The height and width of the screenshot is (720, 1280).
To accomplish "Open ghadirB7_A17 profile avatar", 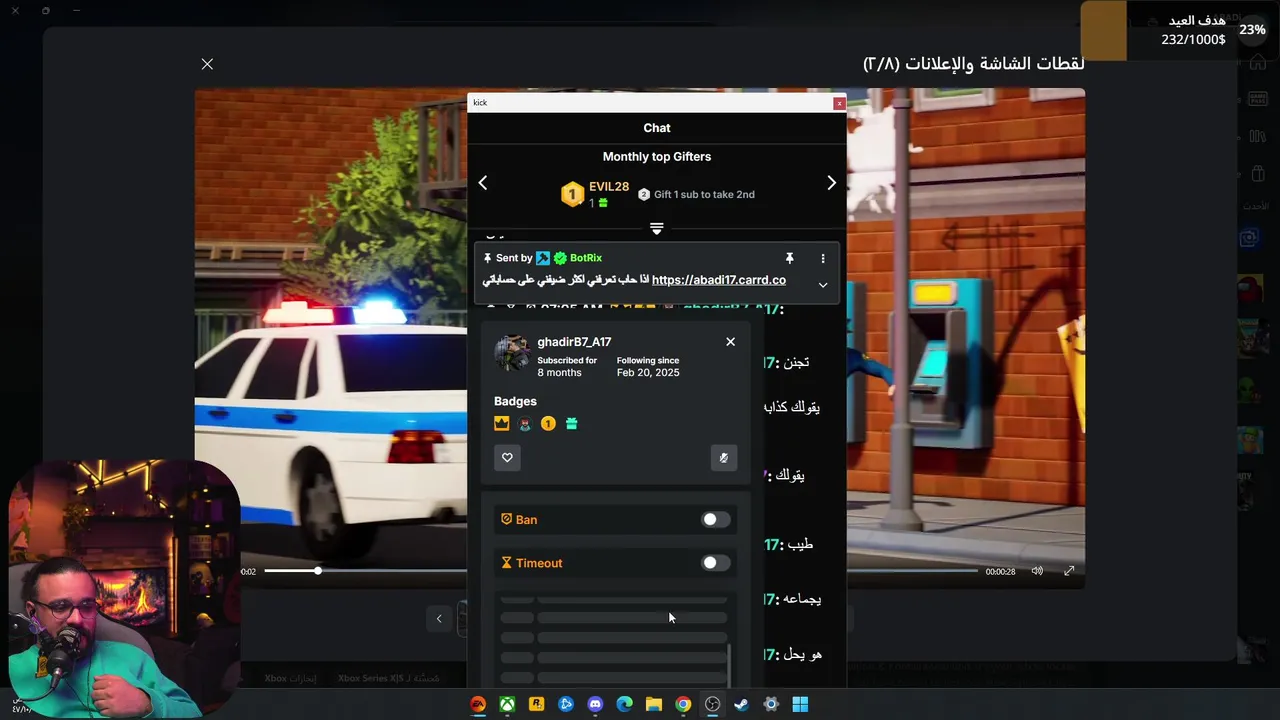I will pyautogui.click(x=511, y=353).
